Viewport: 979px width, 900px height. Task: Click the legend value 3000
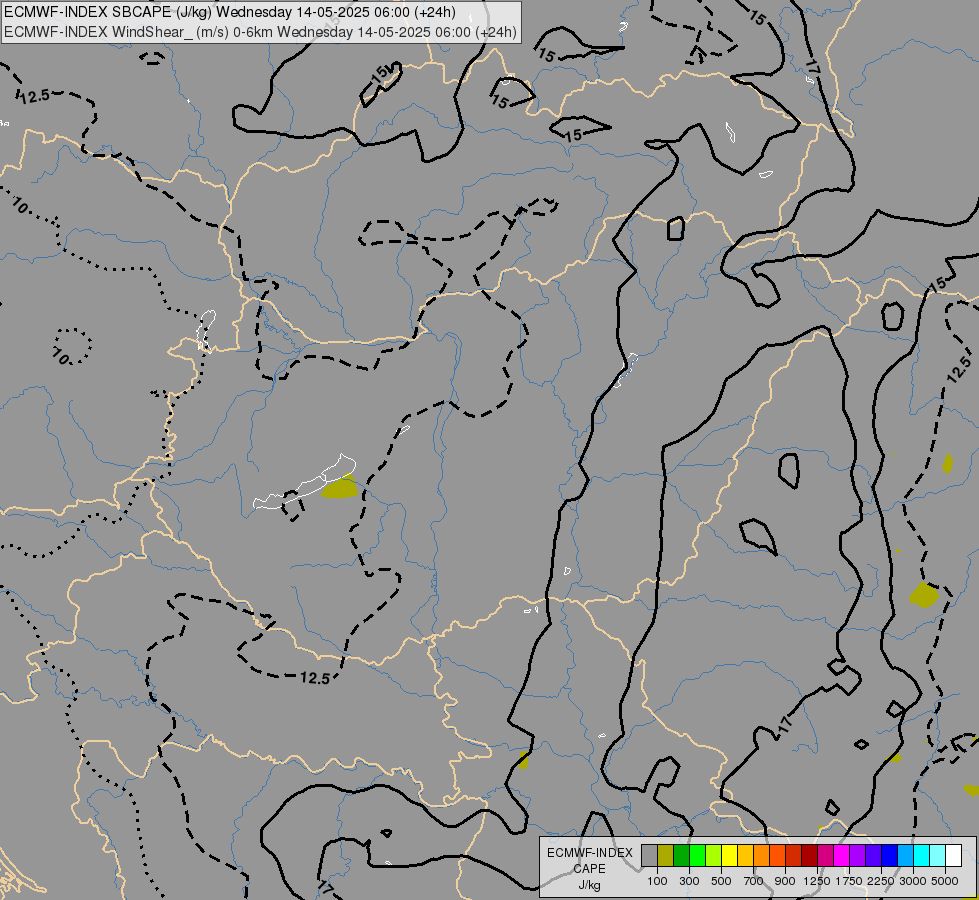click(913, 881)
